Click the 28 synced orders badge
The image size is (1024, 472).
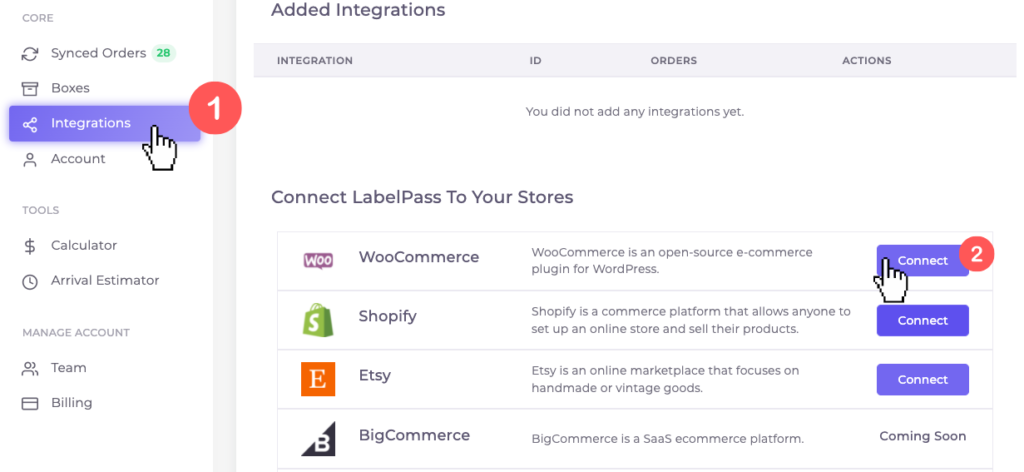(x=164, y=54)
